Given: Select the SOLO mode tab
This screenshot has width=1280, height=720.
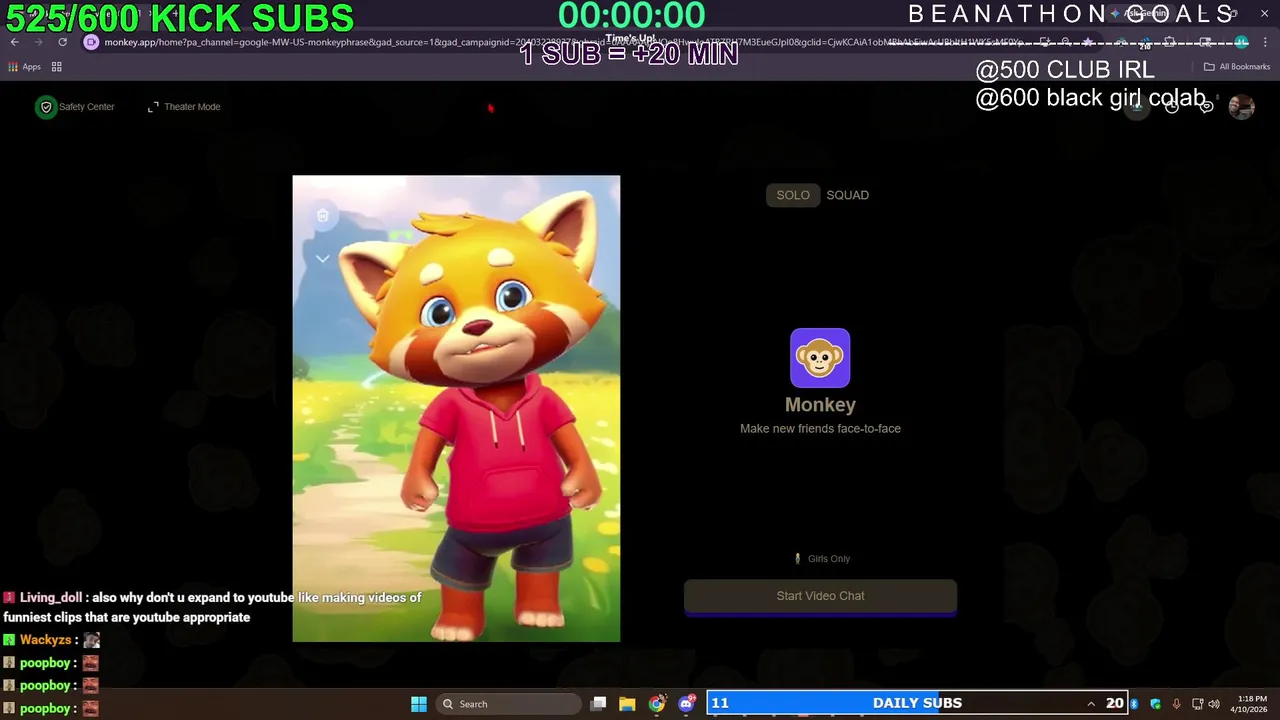Looking at the screenshot, I should coord(793,195).
